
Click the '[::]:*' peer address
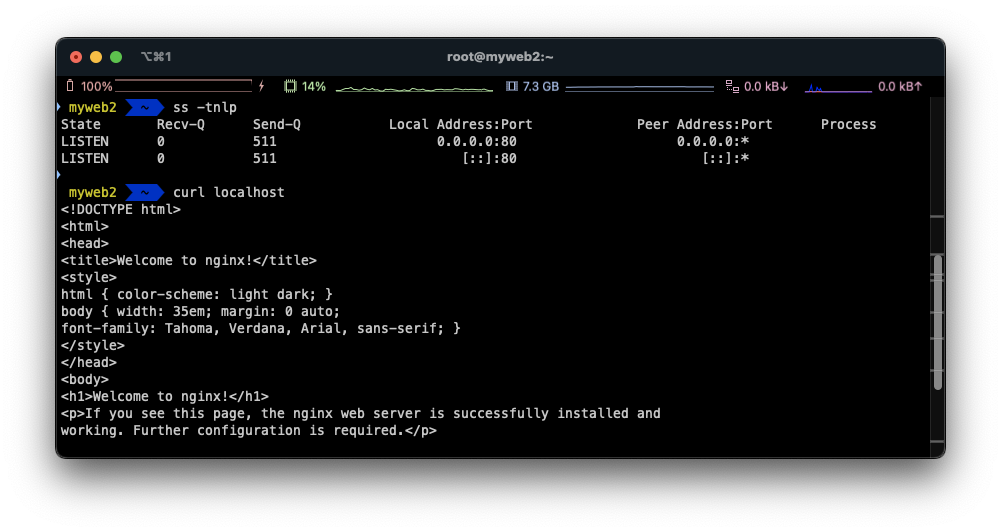(725, 158)
